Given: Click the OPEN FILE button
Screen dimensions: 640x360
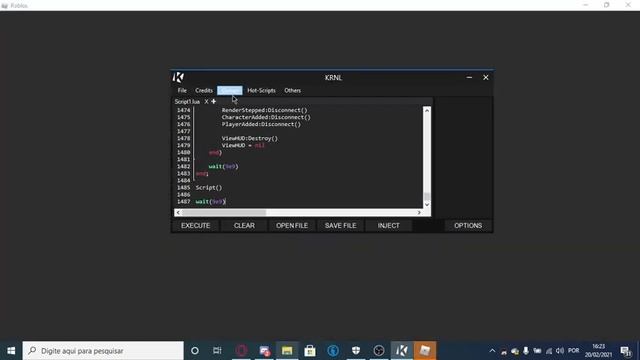Looking at the screenshot, I should (x=292, y=225).
